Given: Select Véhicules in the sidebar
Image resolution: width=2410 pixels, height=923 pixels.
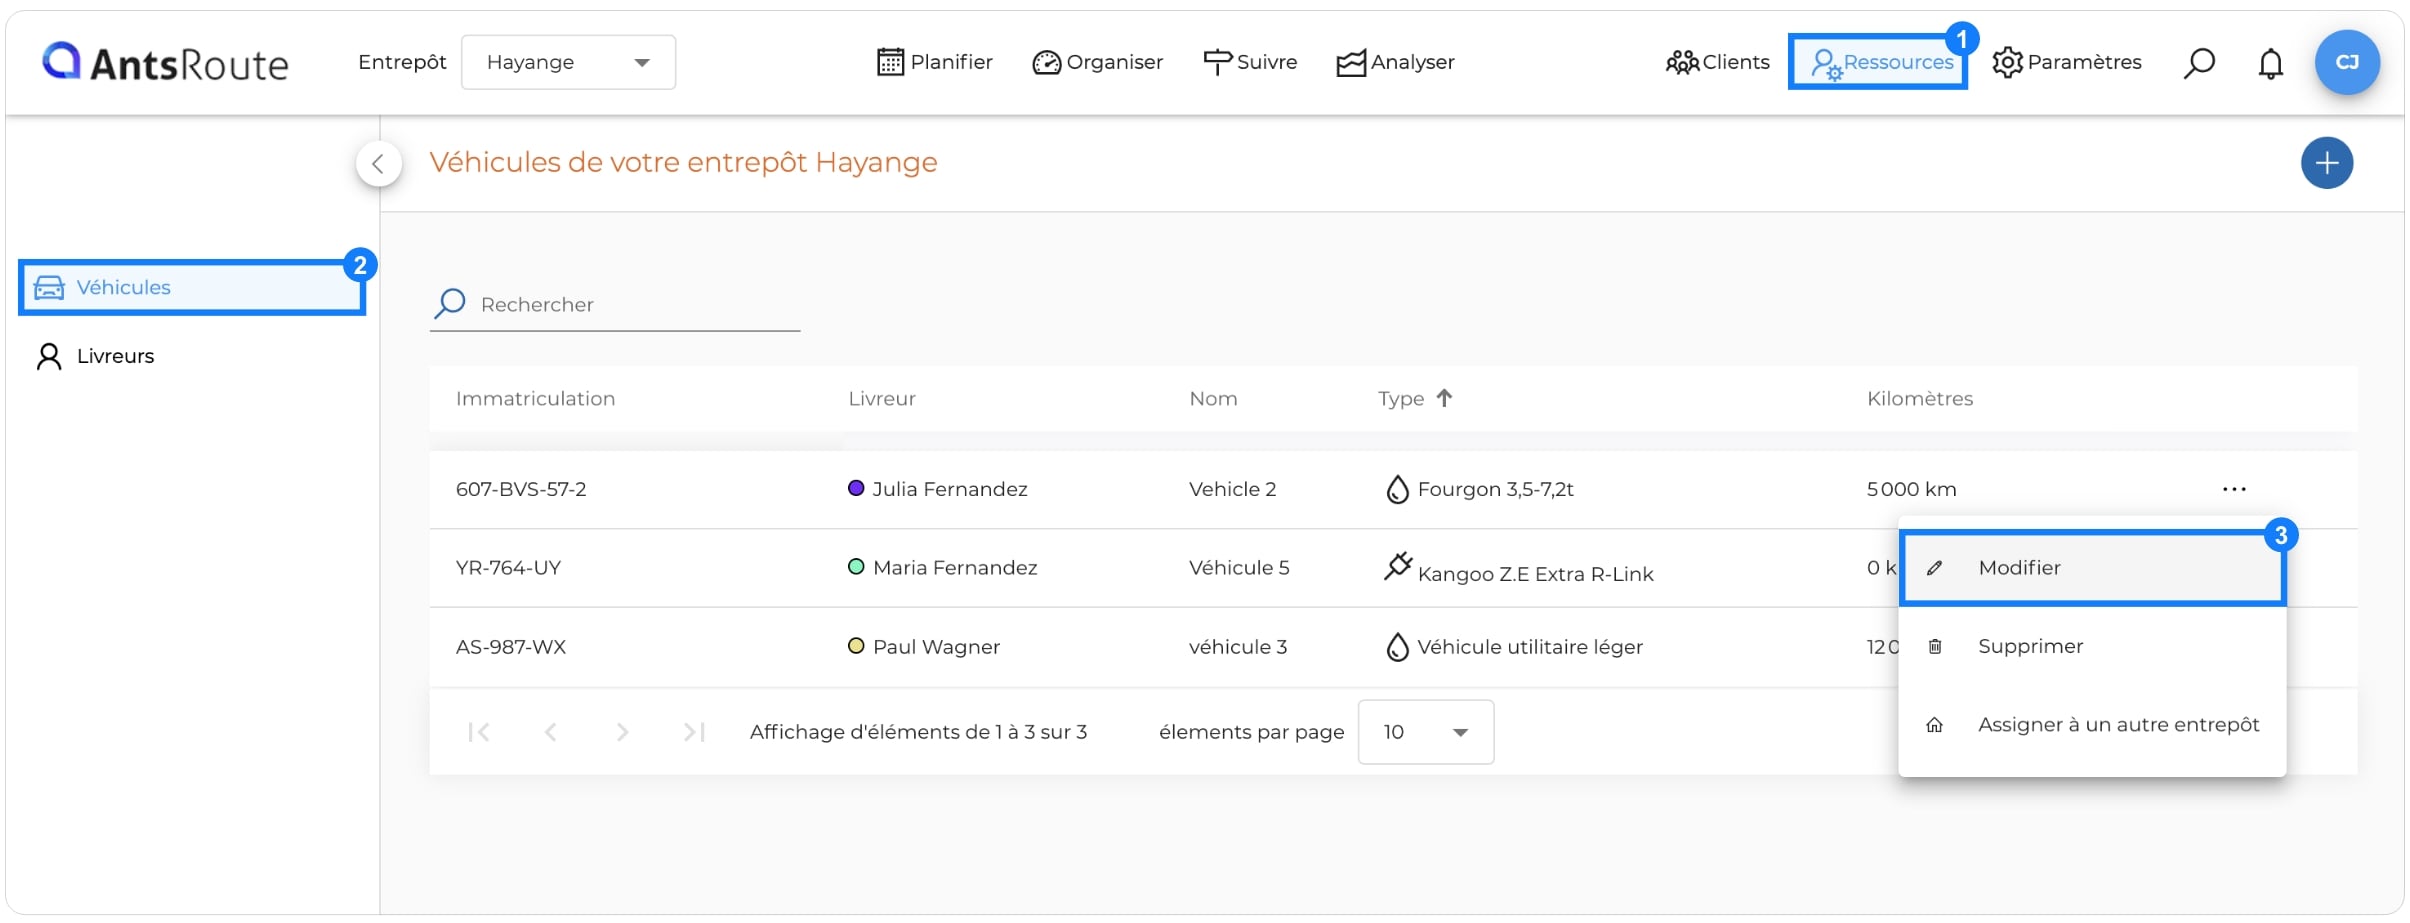Looking at the screenshot, I should [192, 288].
